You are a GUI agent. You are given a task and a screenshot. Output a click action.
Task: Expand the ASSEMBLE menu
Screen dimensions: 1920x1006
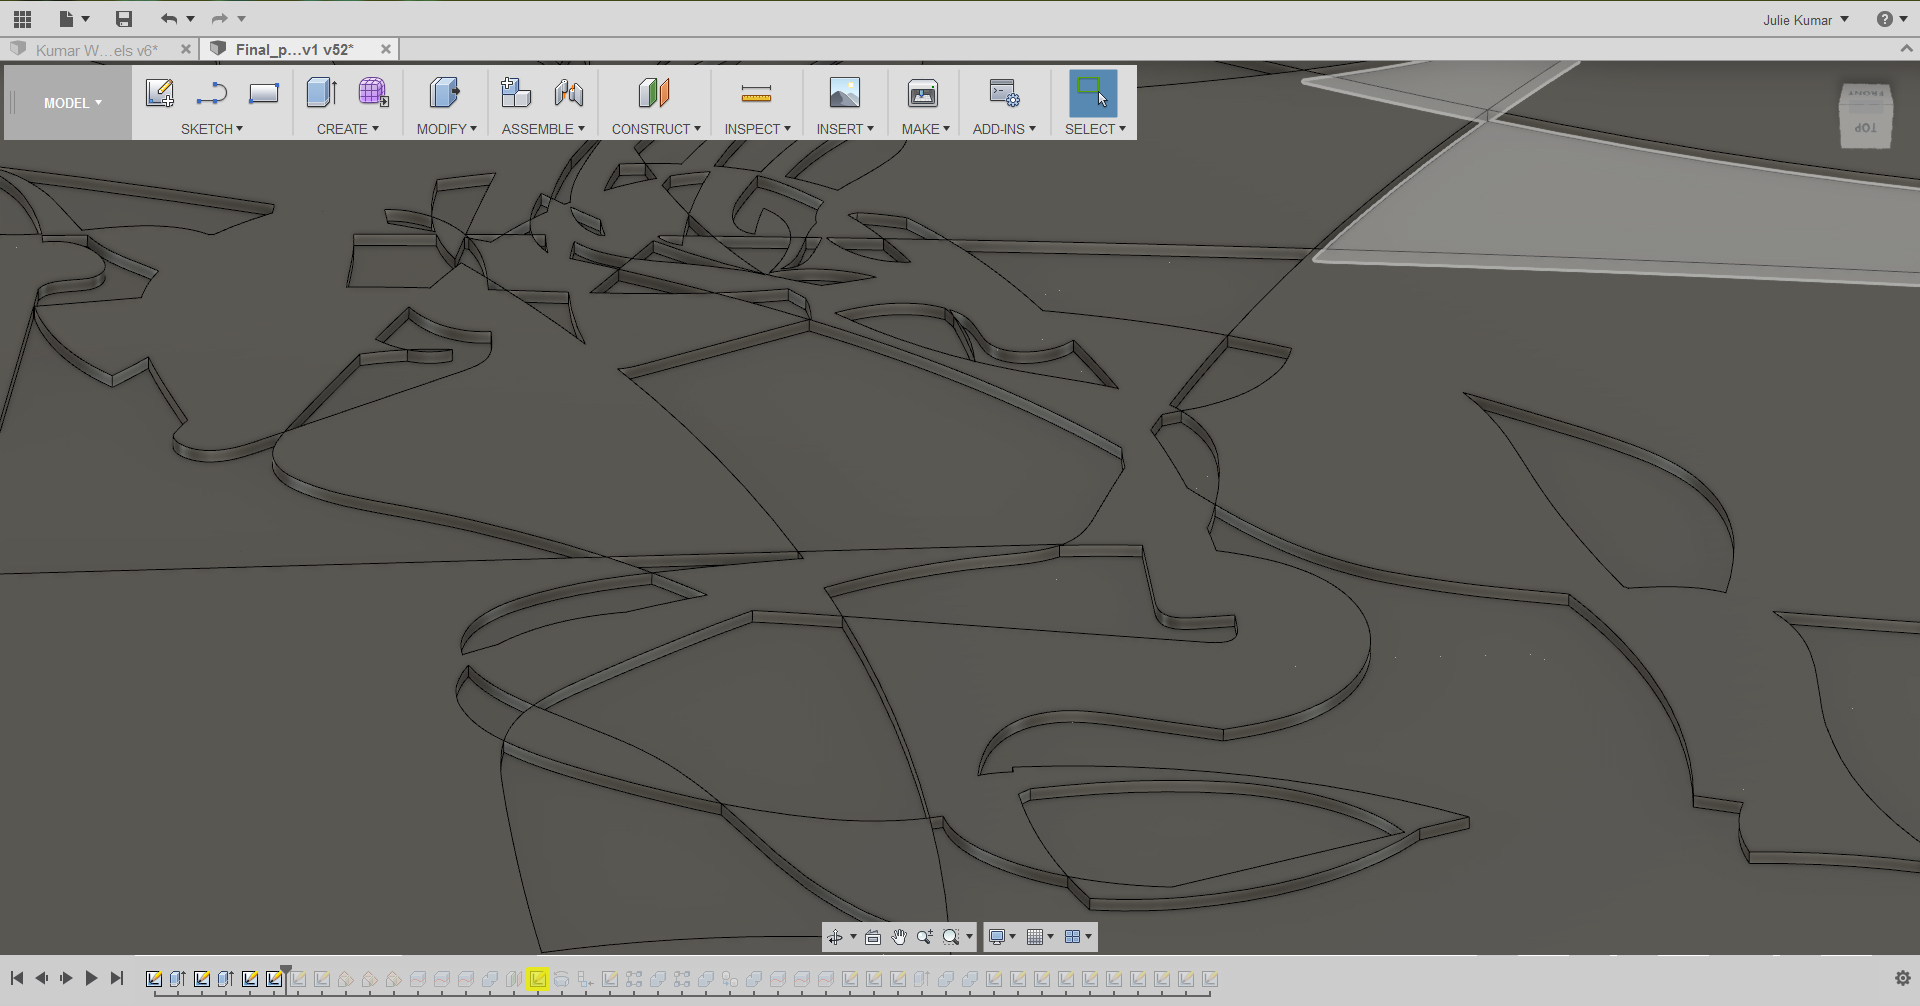543,129
